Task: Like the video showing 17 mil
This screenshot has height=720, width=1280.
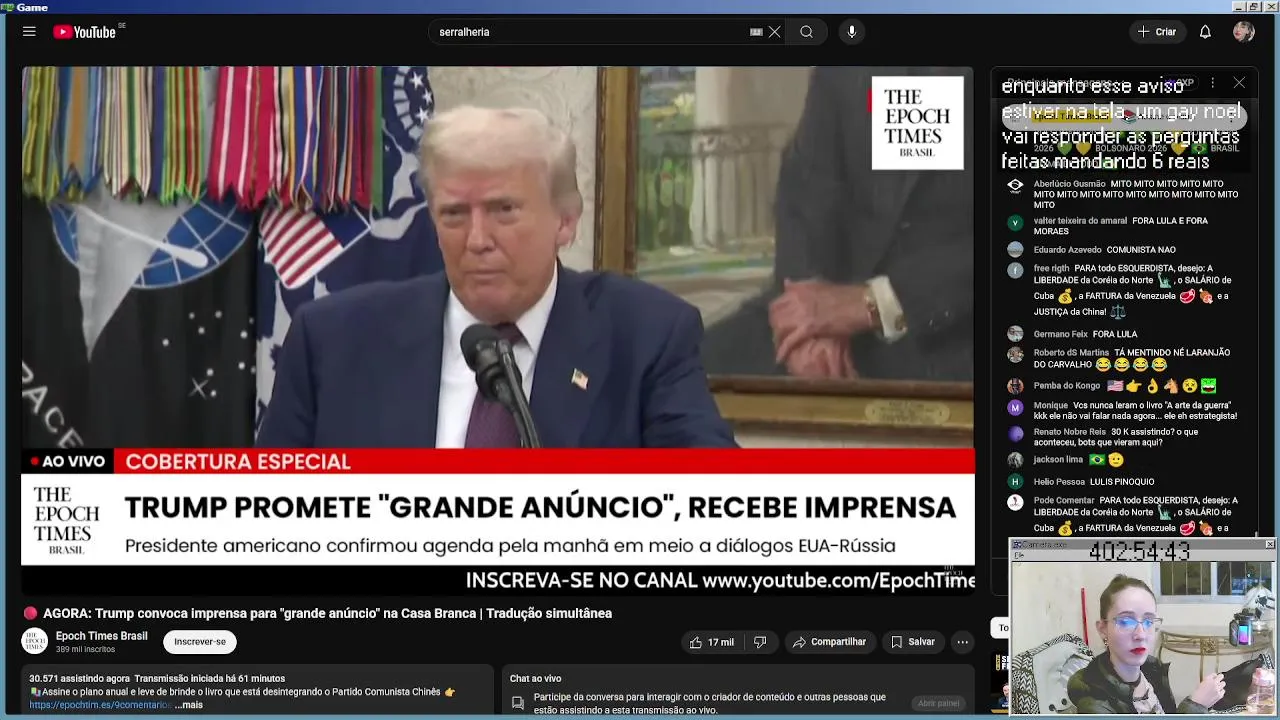Action: (712, 642)
